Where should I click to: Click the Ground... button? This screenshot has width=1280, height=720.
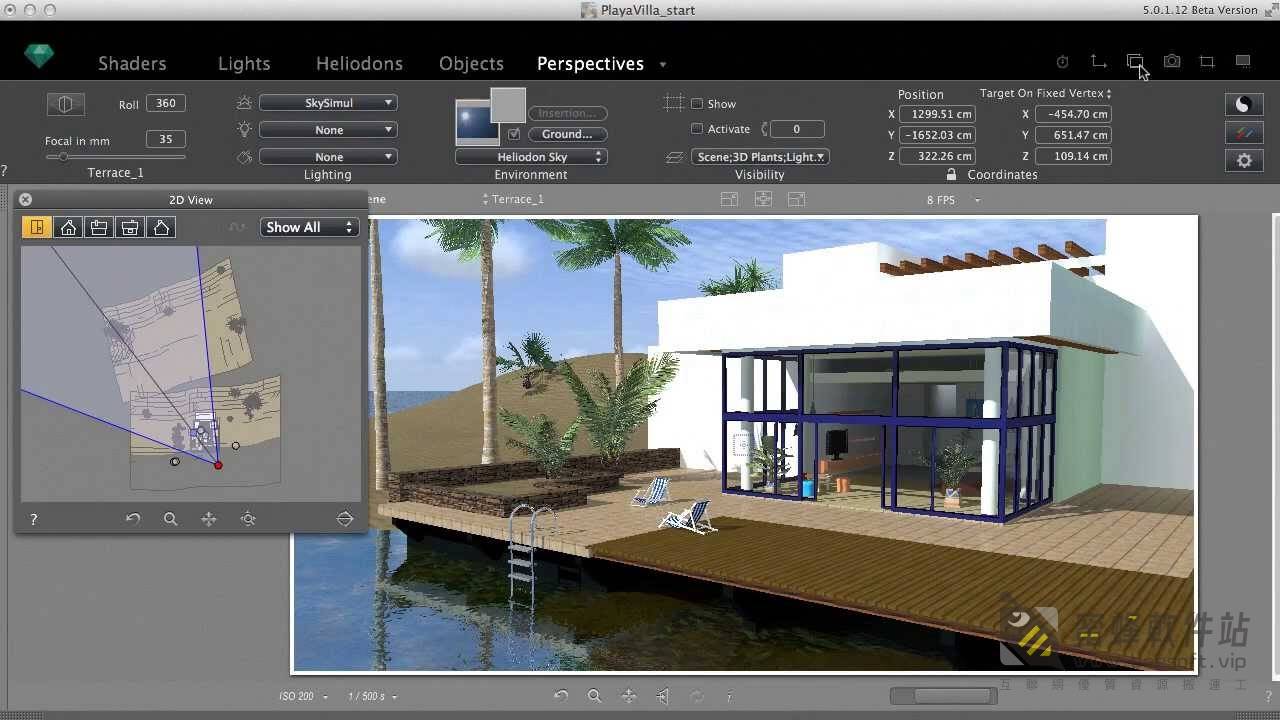coord(567,134)
